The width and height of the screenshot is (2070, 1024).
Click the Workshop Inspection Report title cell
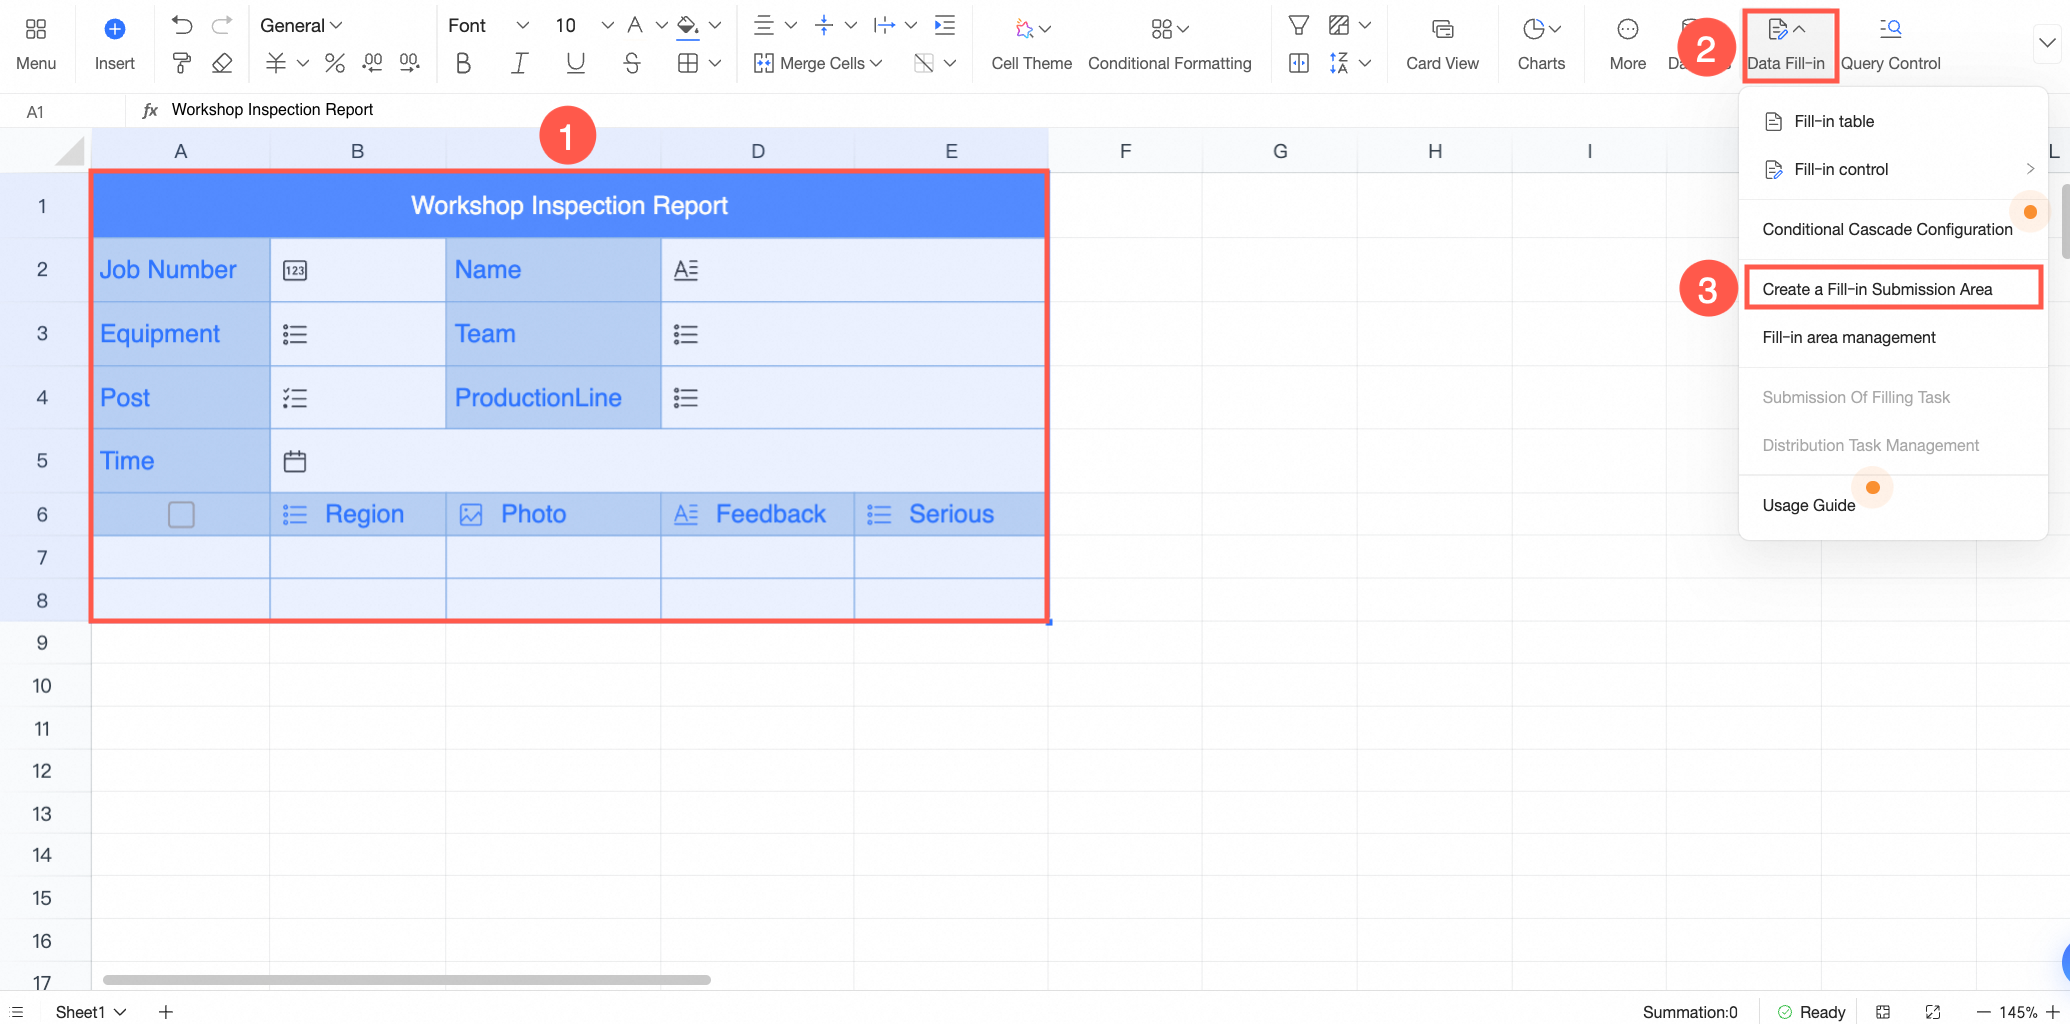click(569, 205)
